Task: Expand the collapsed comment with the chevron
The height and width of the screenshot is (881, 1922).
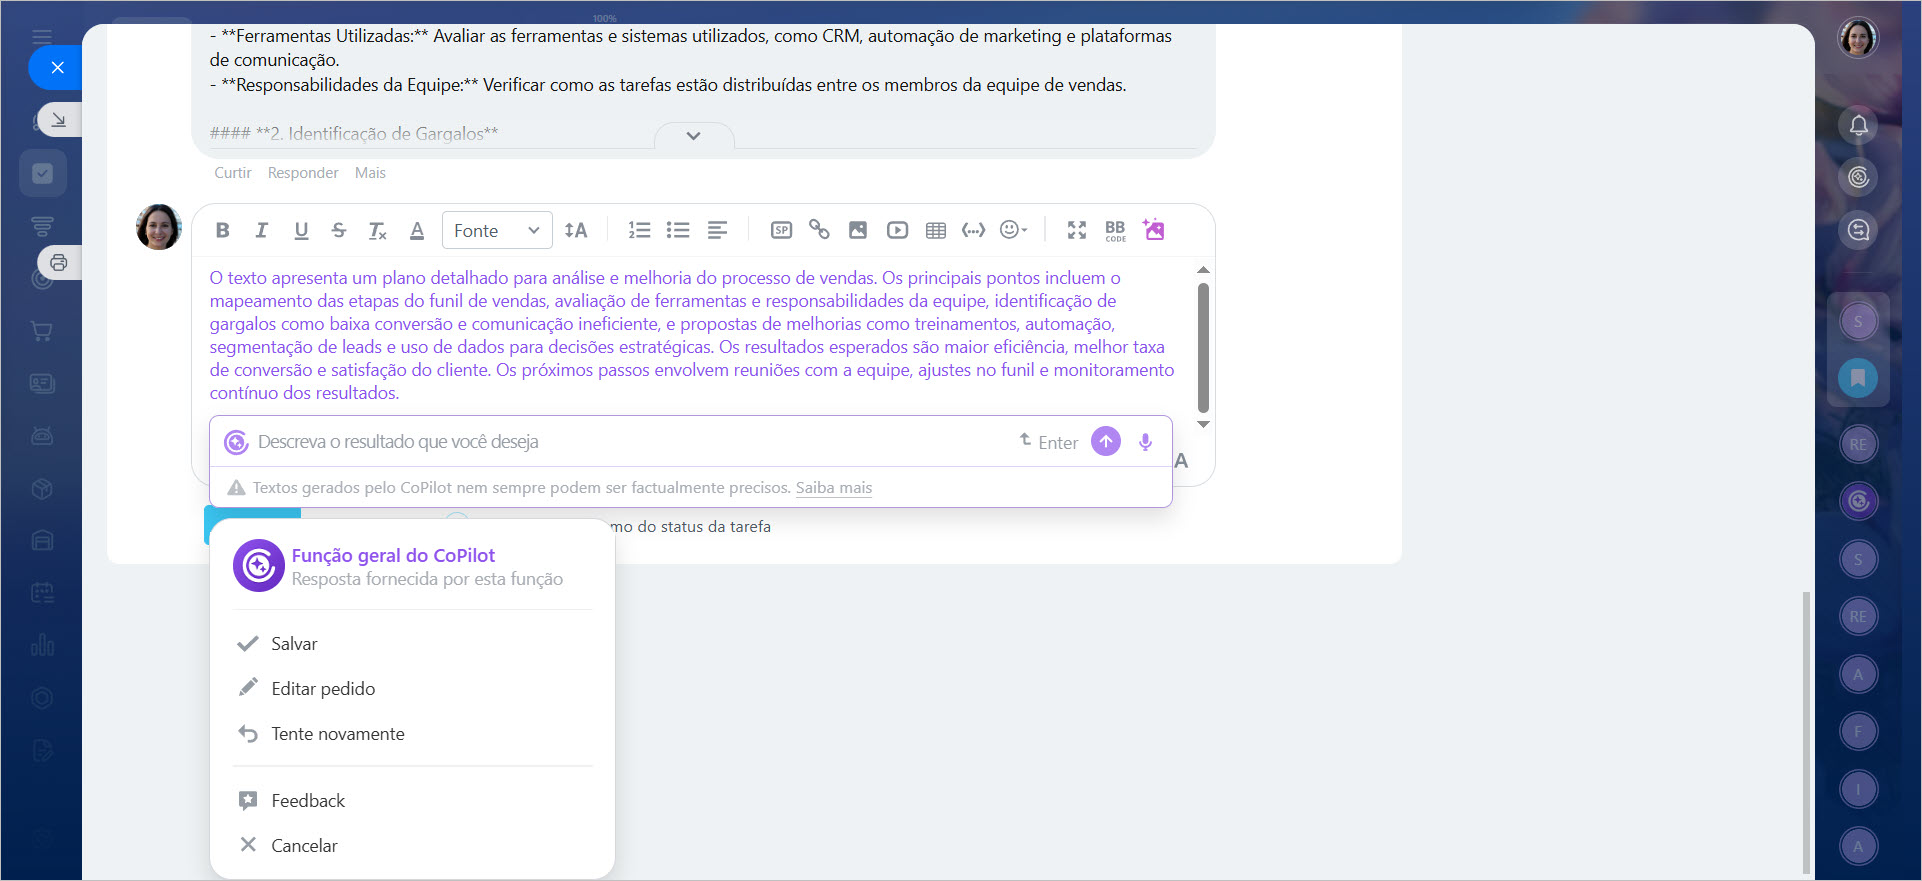Action: (694, 136)
